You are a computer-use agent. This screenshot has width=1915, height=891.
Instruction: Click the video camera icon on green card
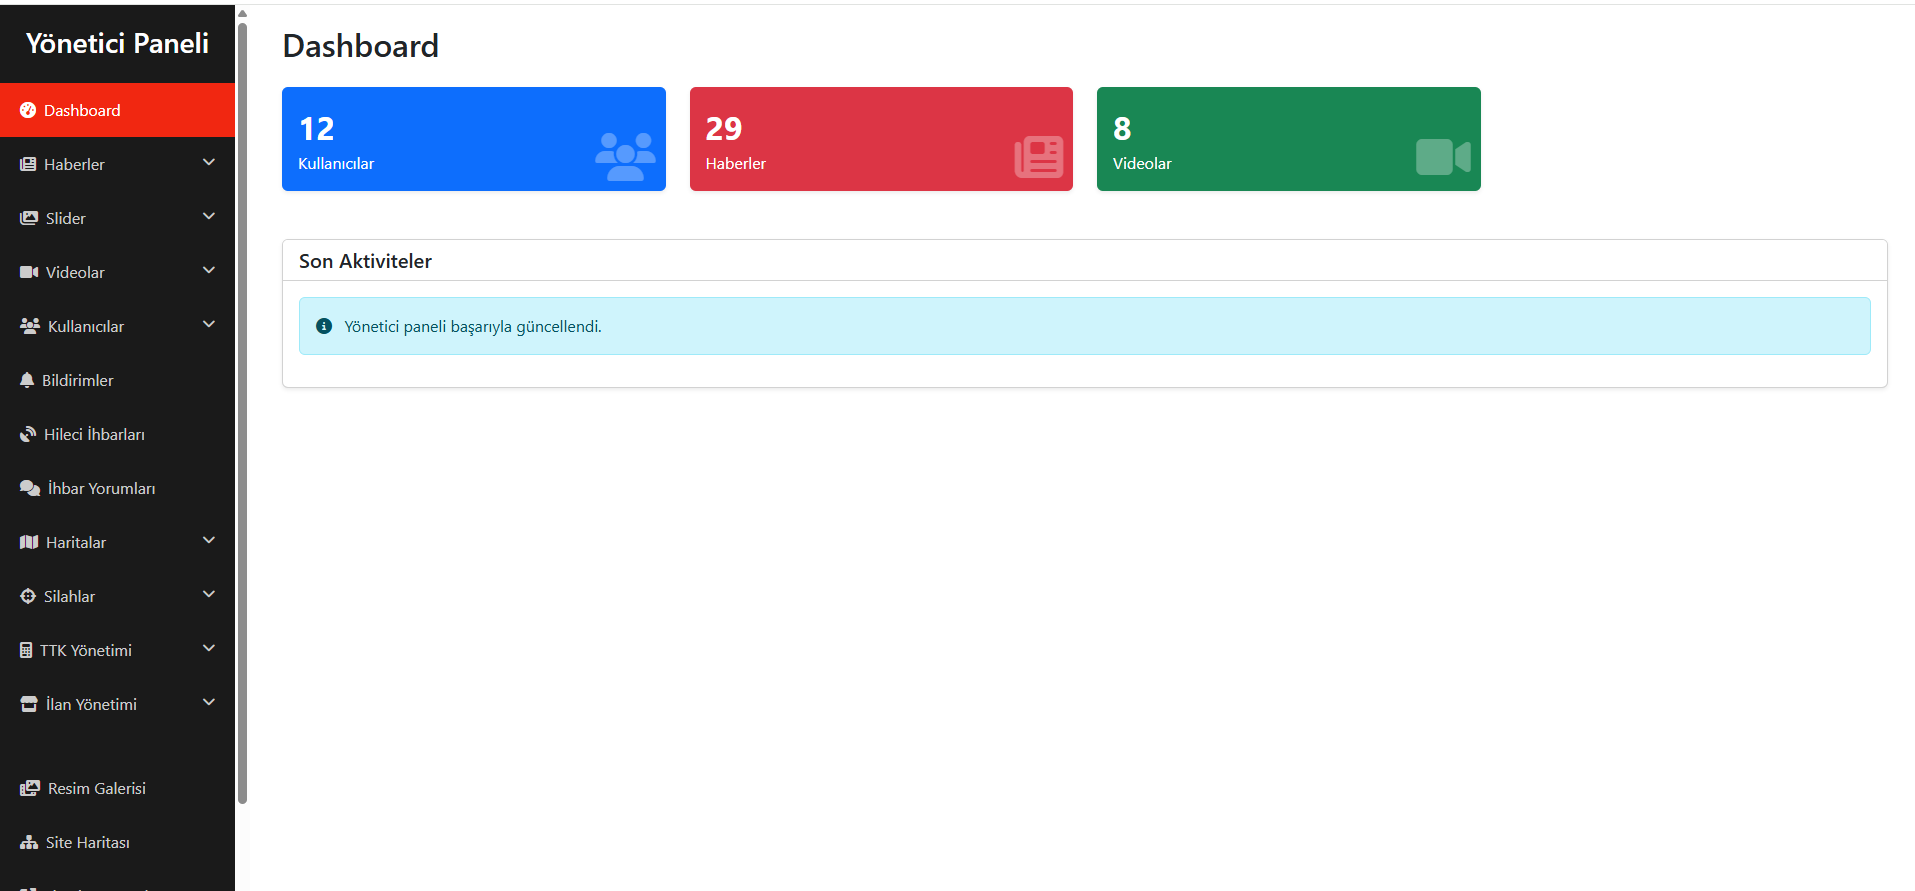pyautogui.click(x=1443, y=157)
